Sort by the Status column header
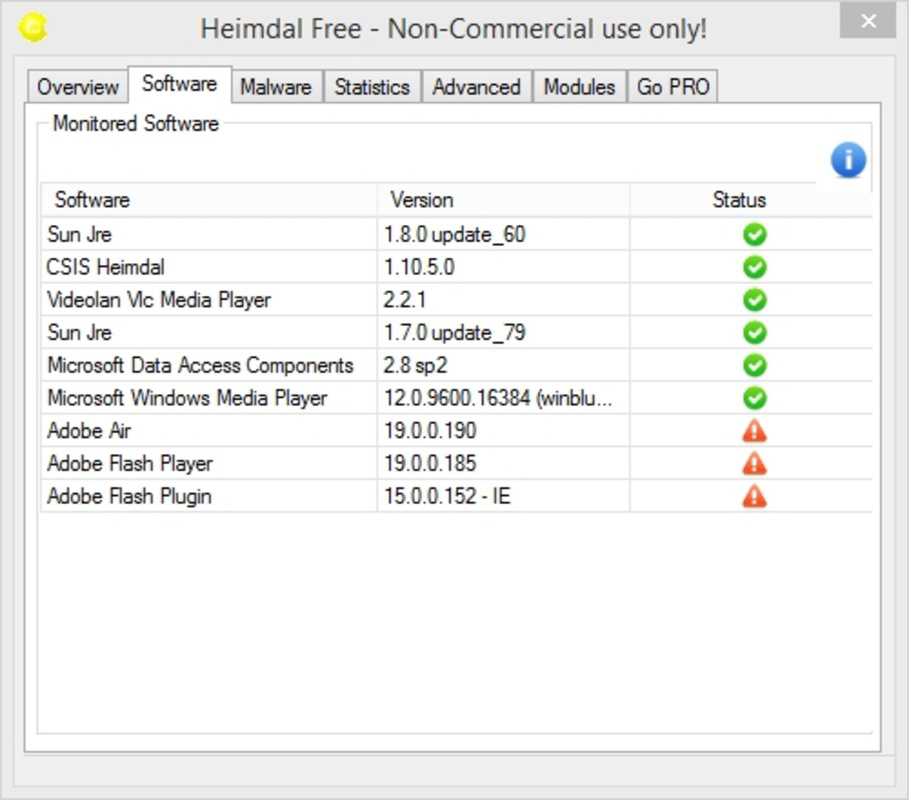The image size is (909, 800). pyautogui.click(x=751, y=200)
